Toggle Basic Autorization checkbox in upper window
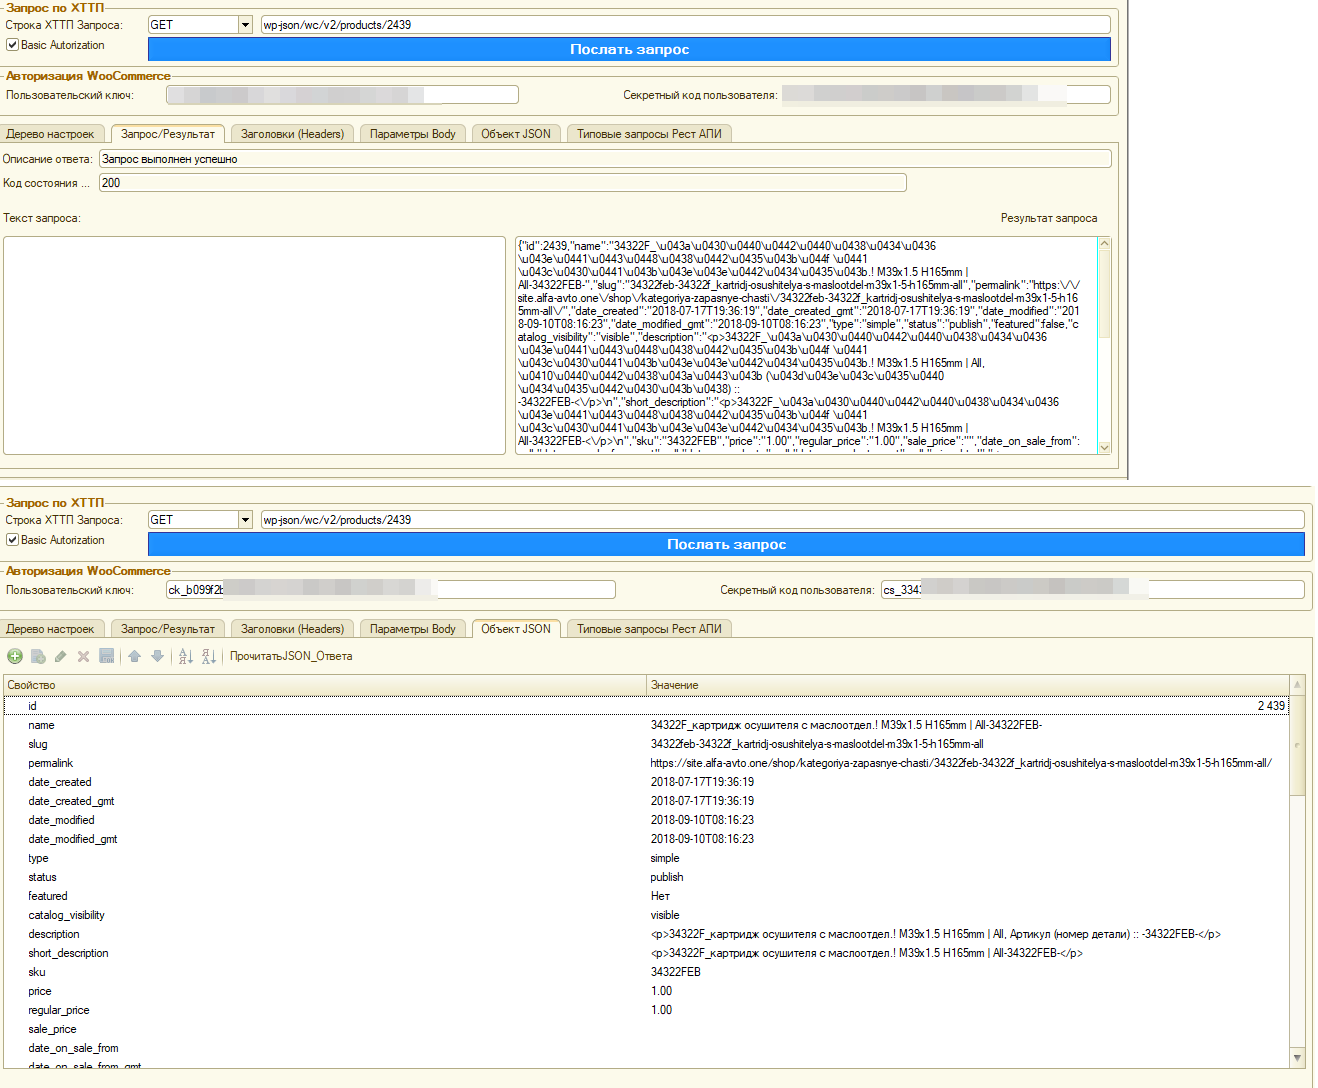The image size is (1318, 1088). (x=12, y=45)
